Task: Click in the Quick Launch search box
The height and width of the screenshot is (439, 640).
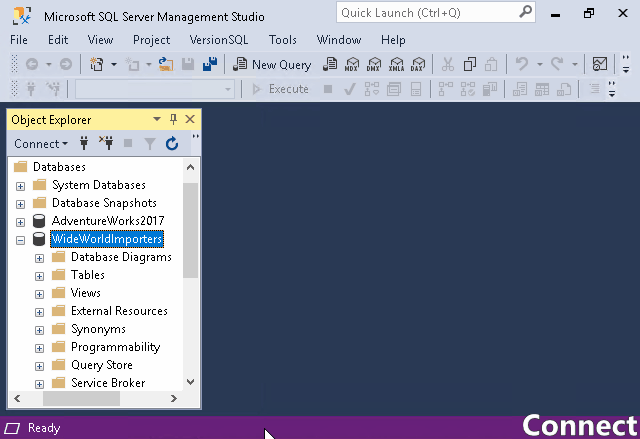Action: click(x=436, y=13)
